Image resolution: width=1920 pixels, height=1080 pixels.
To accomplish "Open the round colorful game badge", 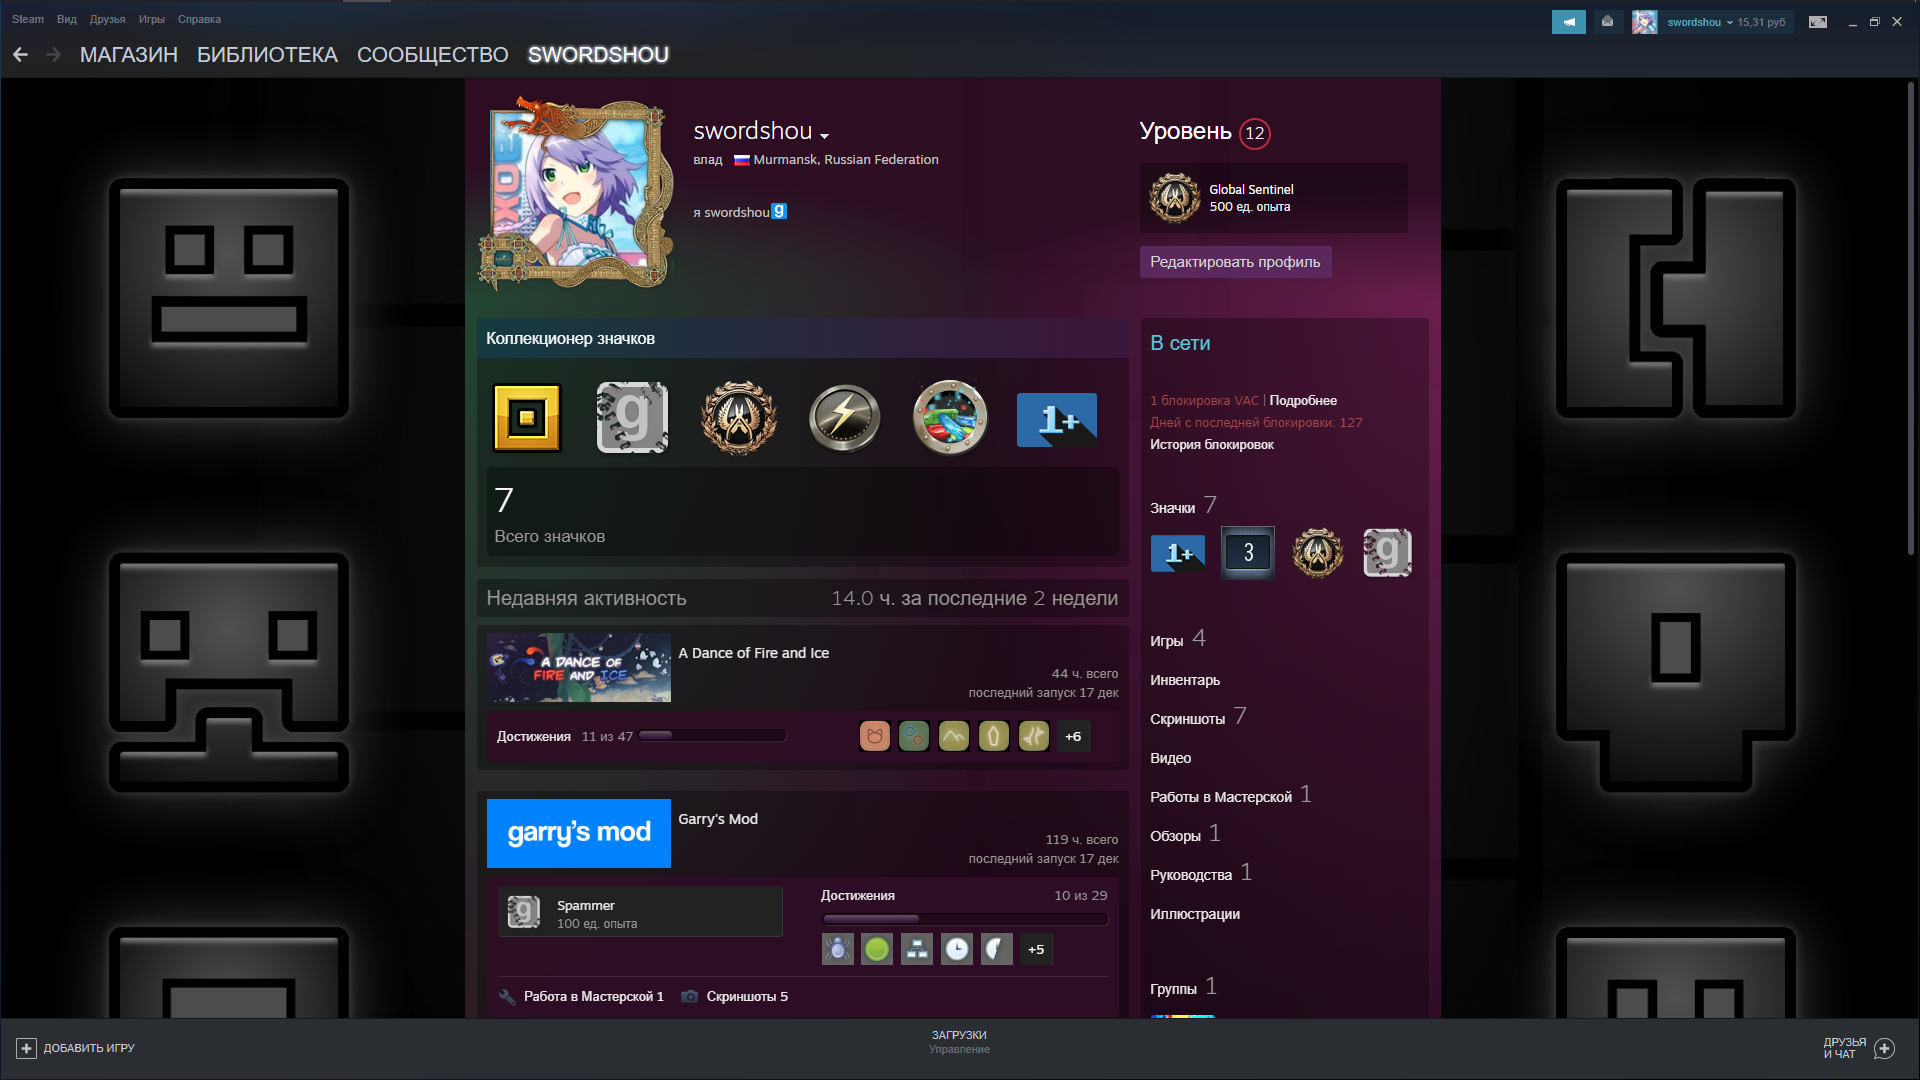I will 950,418.
